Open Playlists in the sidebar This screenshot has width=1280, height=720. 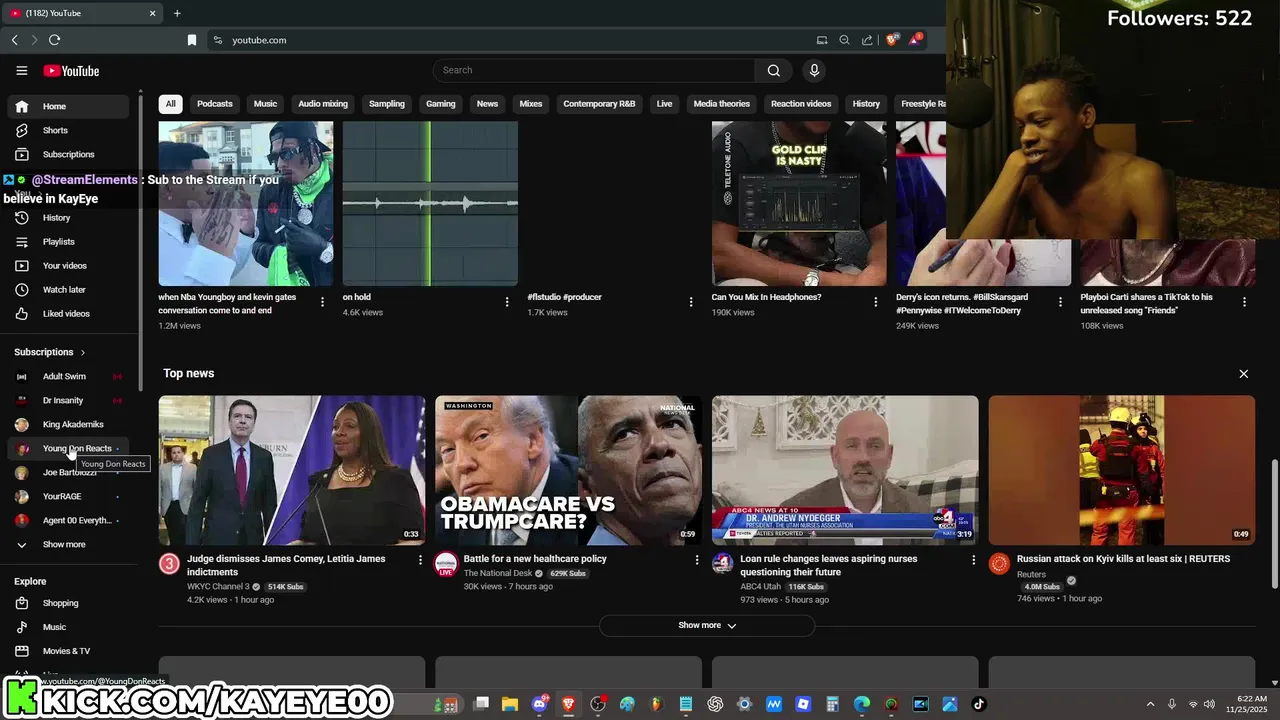tap(68, 241)
